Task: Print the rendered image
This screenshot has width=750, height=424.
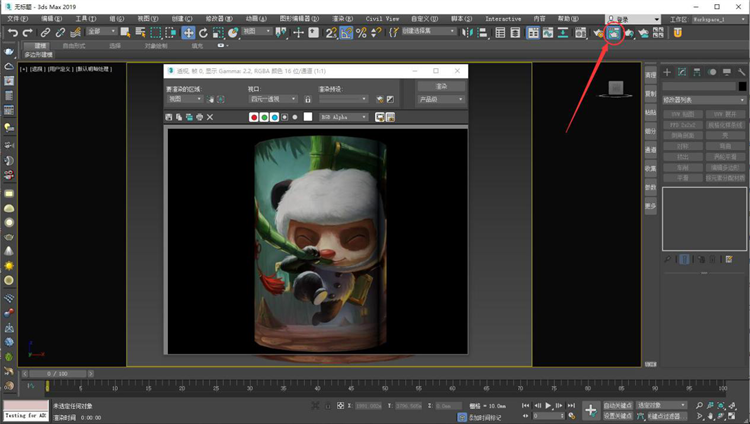Action: [199, 117]
